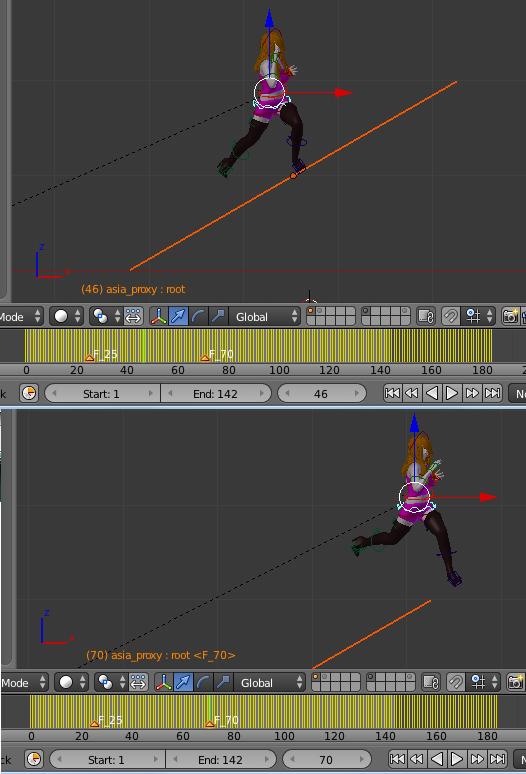526x774 pixels.
Task: Increase current frame 46 with right arrow
Action: [x=357, y=393]
